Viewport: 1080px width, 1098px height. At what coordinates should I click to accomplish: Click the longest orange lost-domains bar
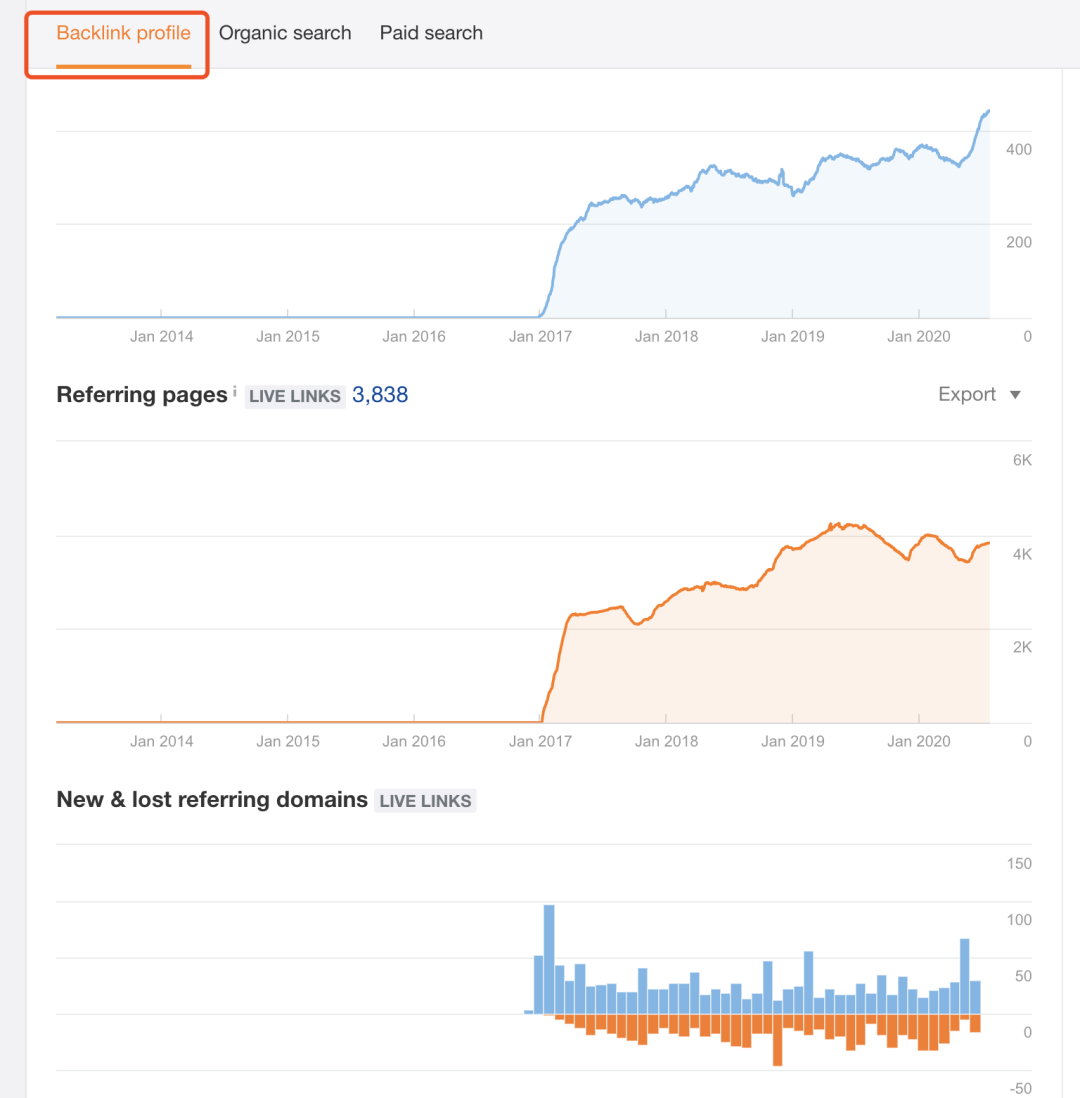tap(777, 1040)
